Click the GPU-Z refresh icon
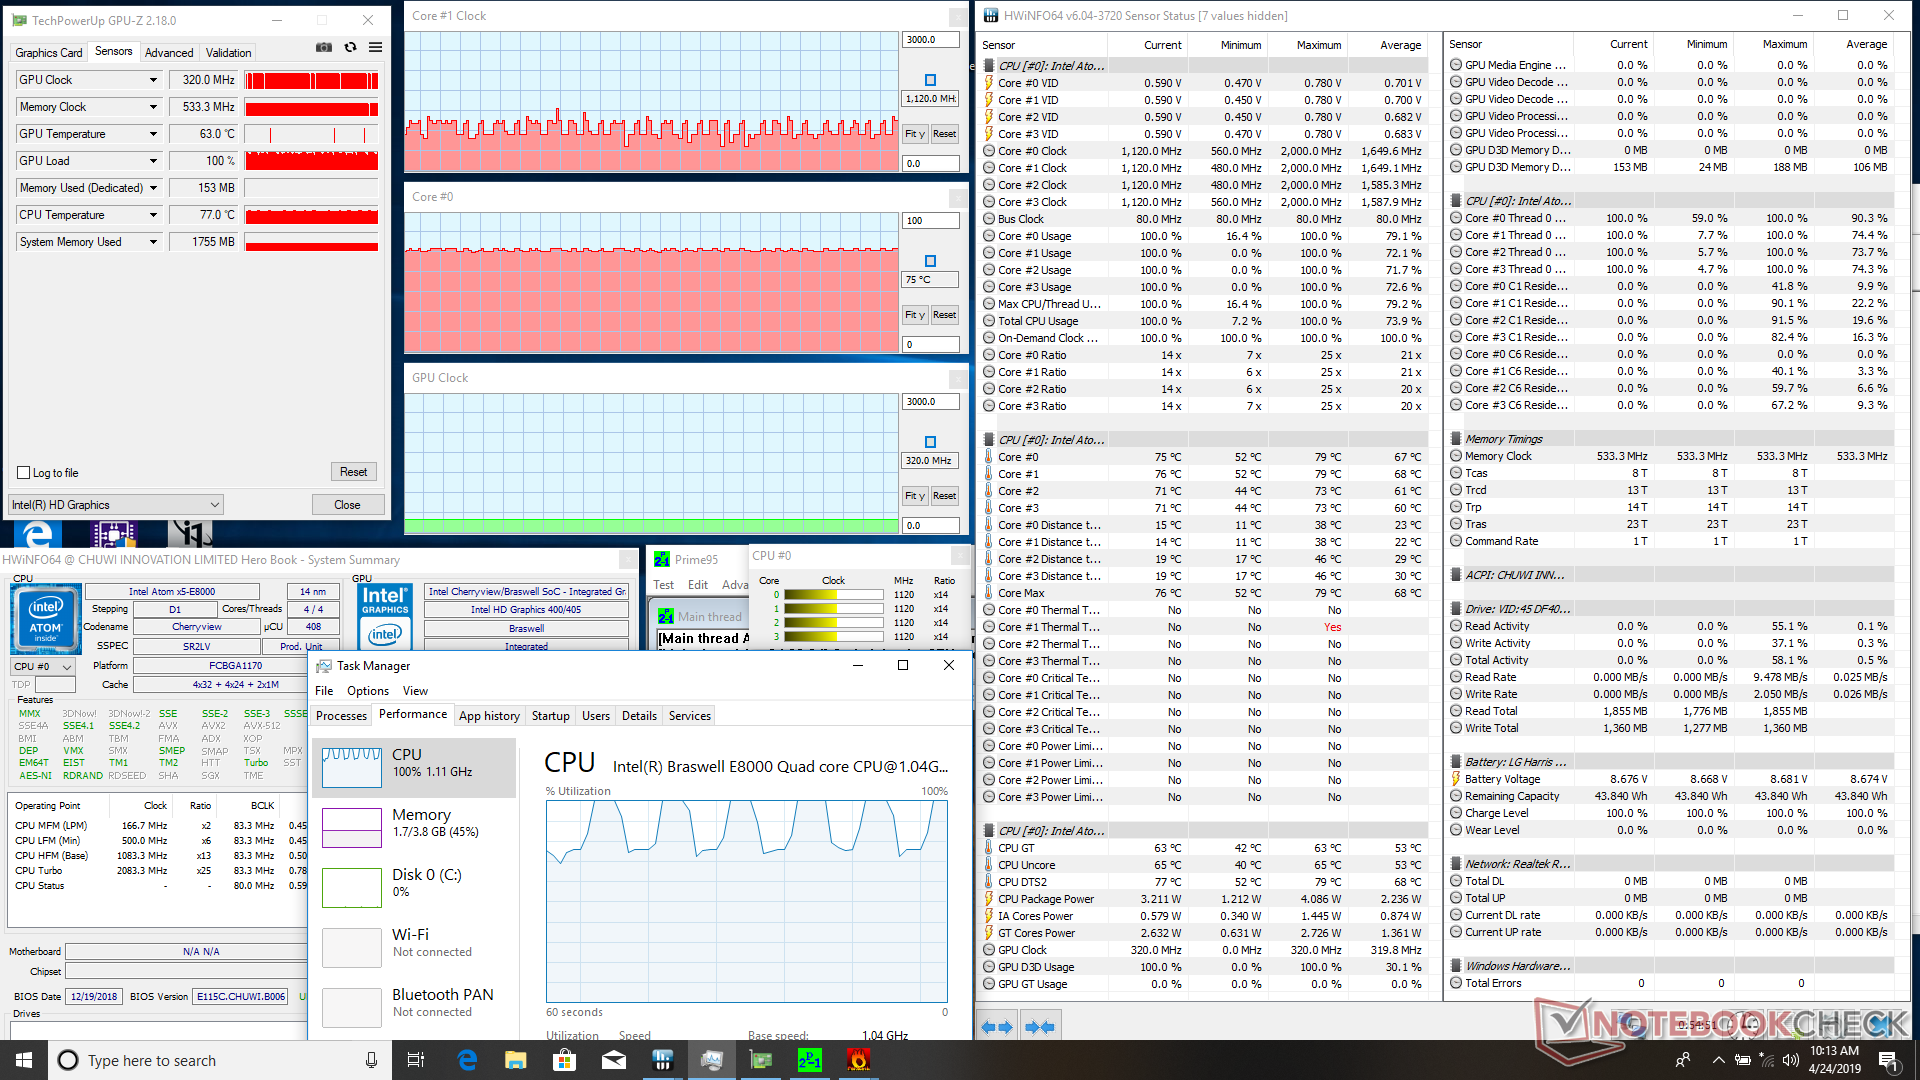The image size is (1920, 1080). point(350,48)
